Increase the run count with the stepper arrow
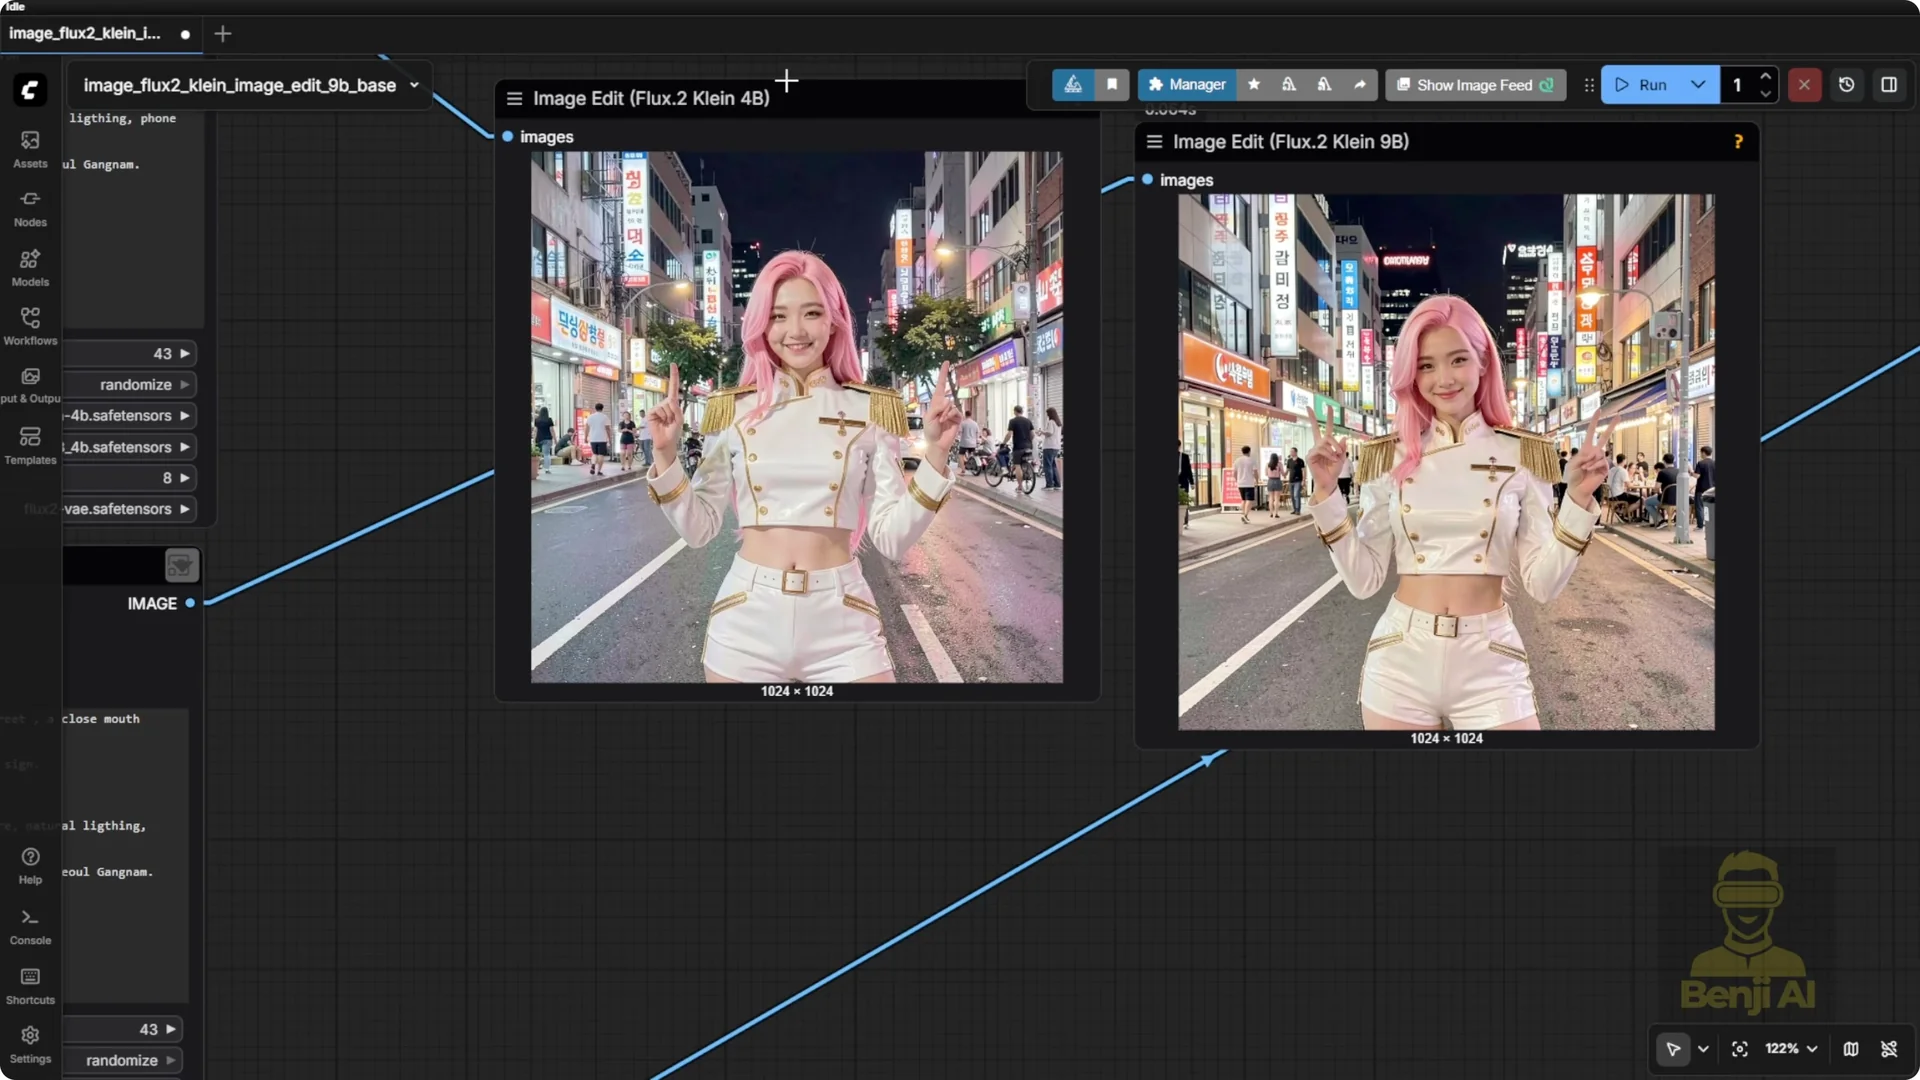The image size is (1920, 1080). click(x=1766, y=77)
